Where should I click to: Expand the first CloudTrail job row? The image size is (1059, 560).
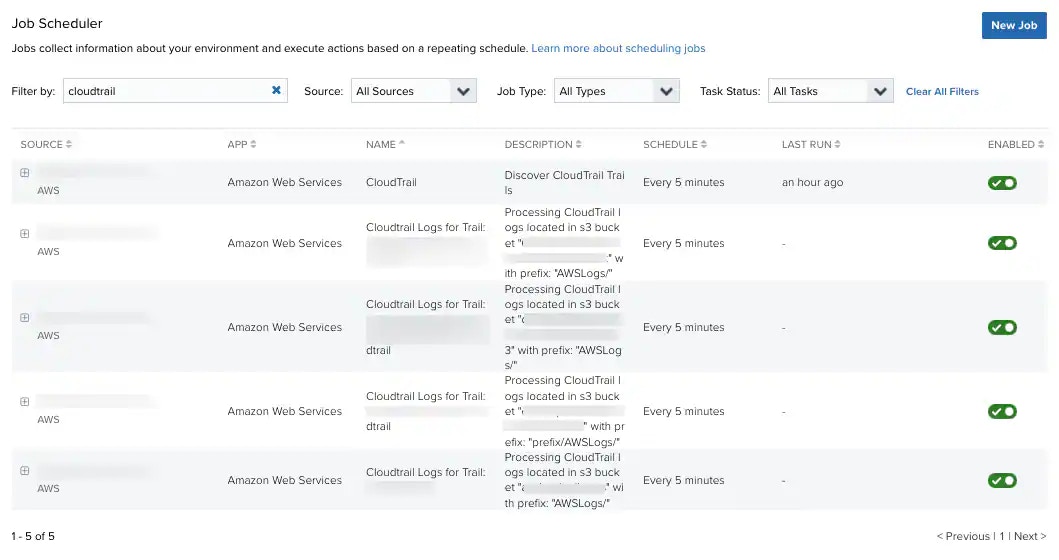pos(25,173)
